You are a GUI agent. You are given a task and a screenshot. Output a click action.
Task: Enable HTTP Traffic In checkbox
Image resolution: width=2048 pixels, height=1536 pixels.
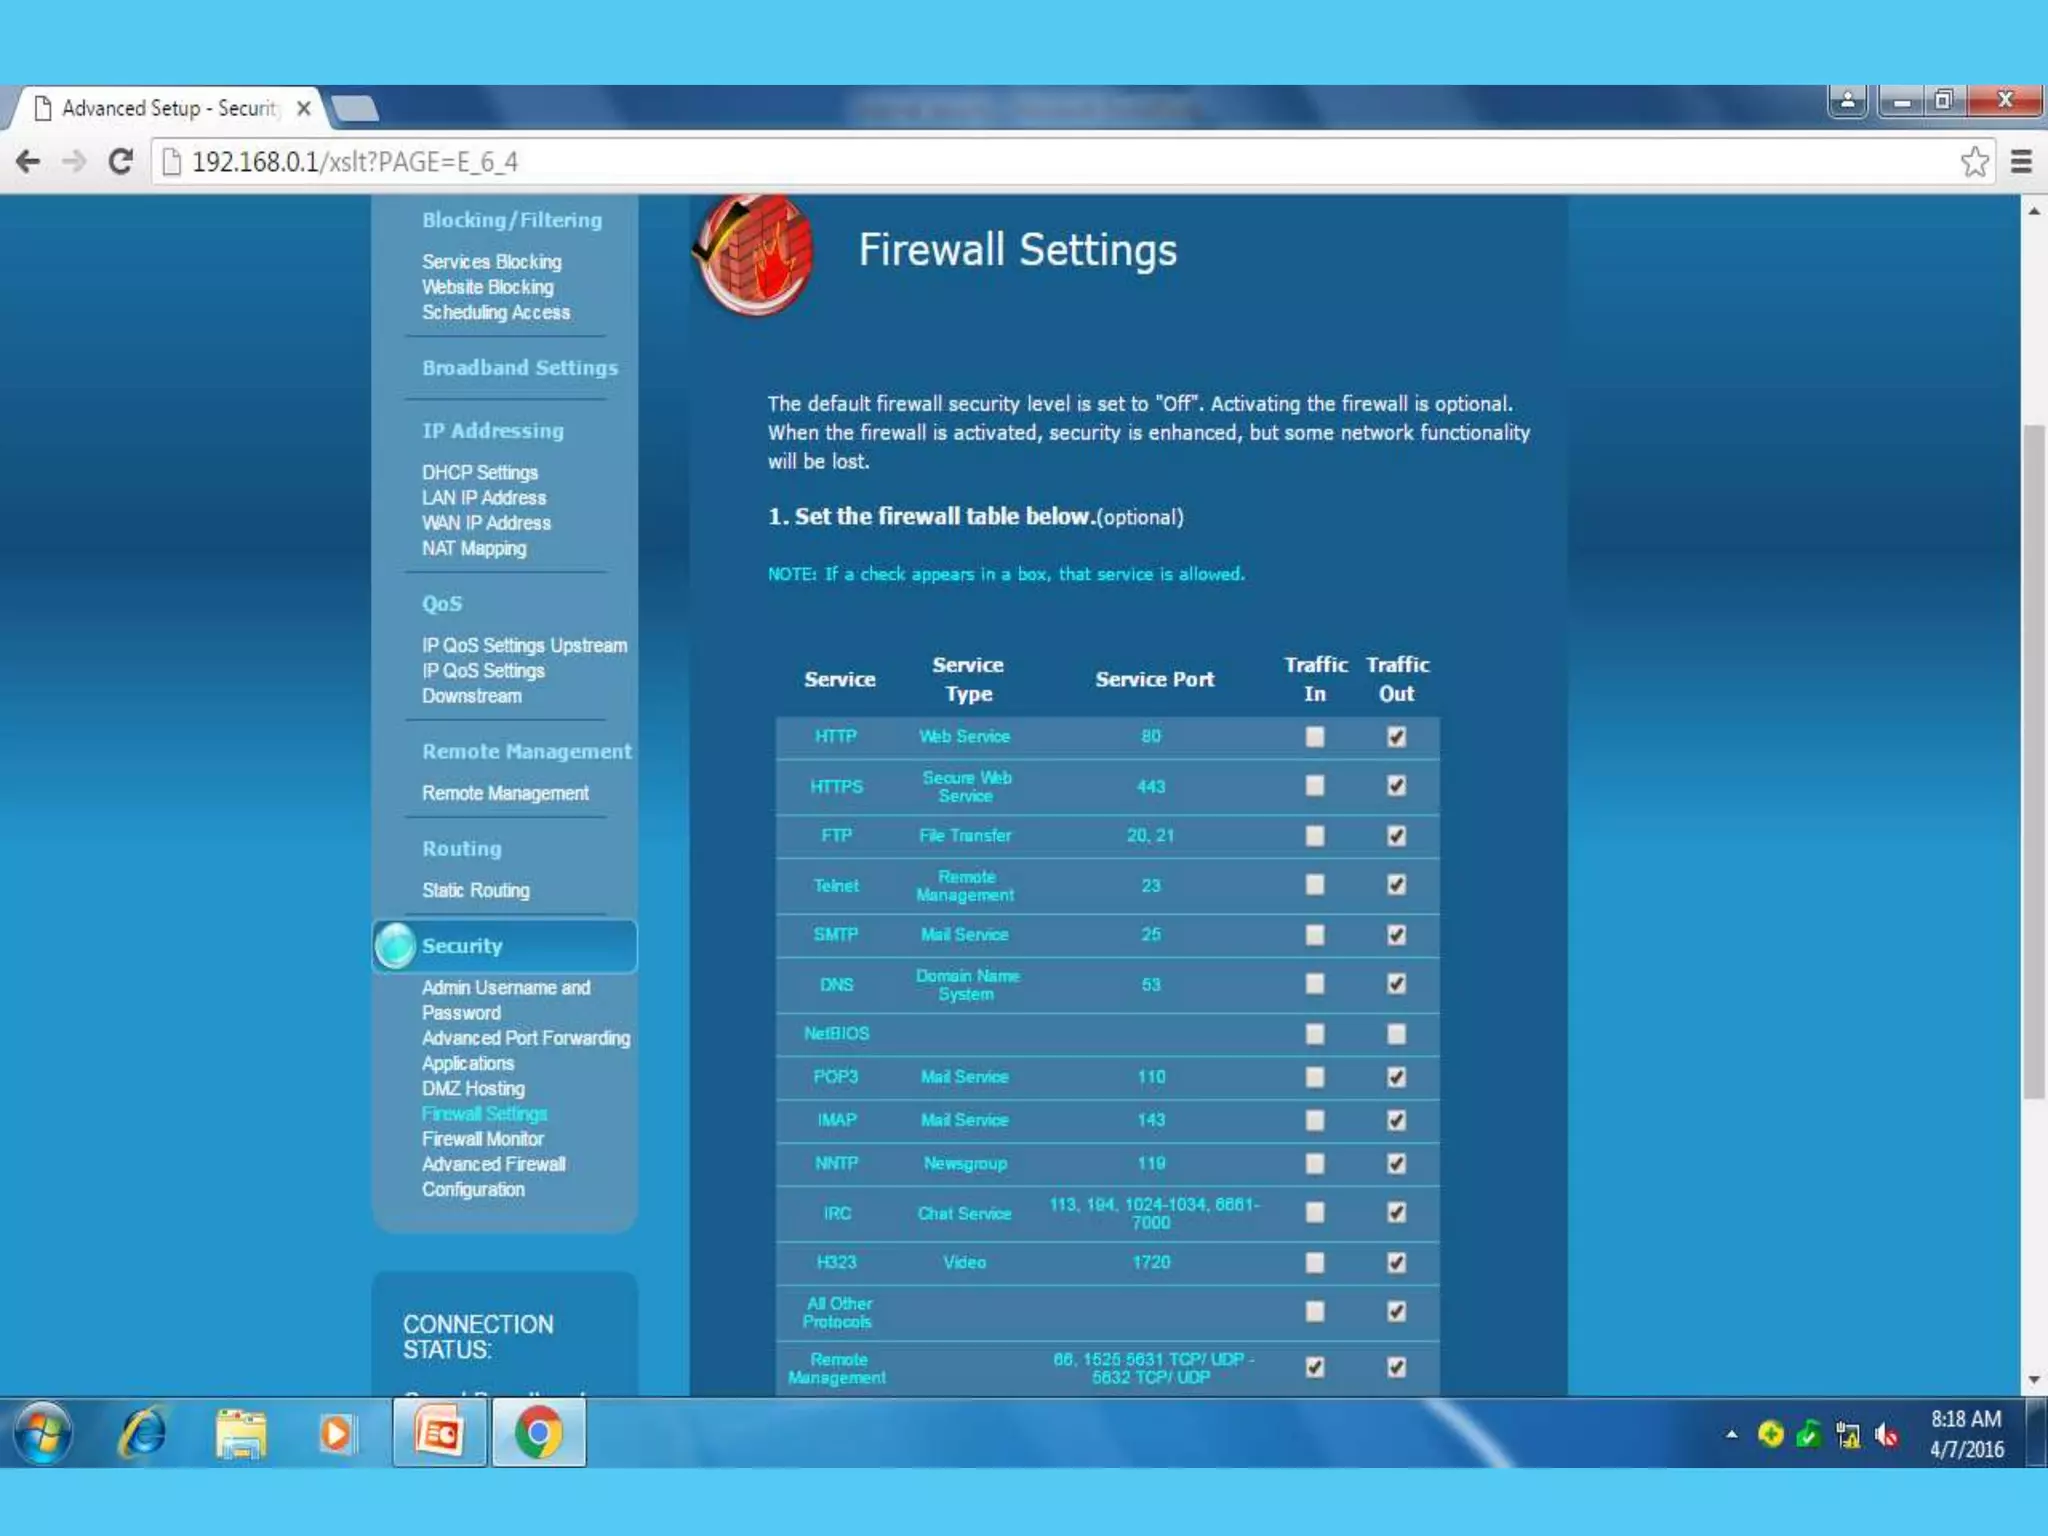tap(1315, 737)
